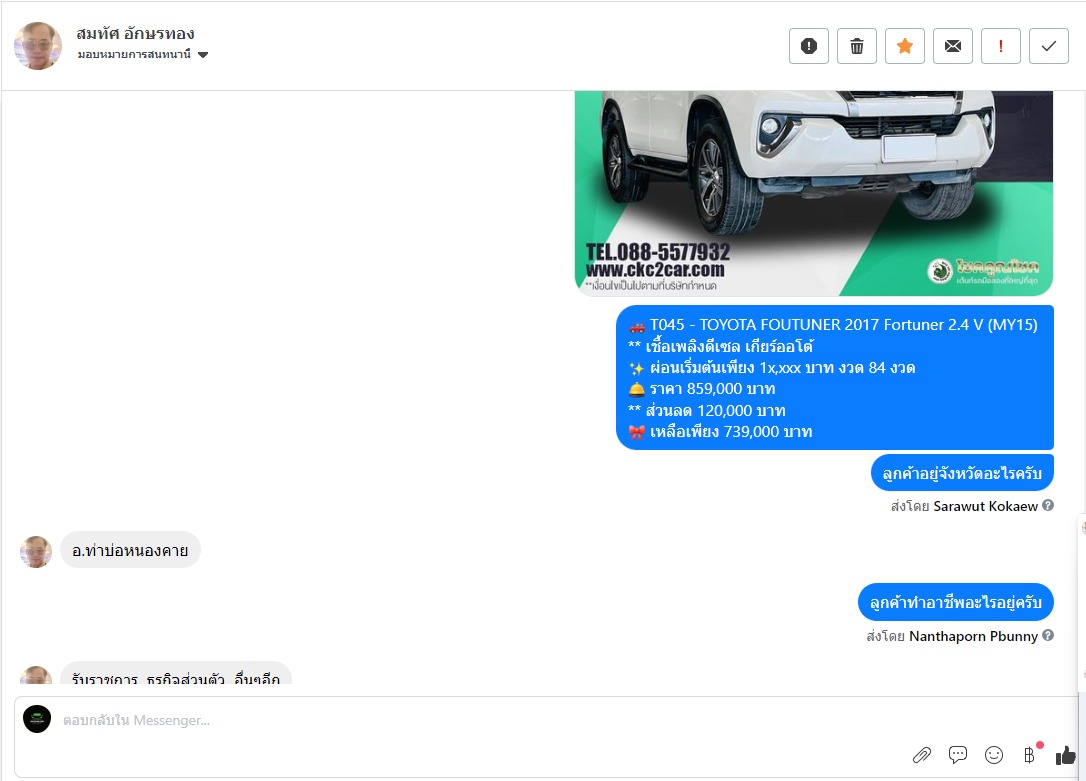Viewport: 1086px width, 781px height.
Task: Mark conversation as unread with the envelope icon
Action: tap(953, 46)
